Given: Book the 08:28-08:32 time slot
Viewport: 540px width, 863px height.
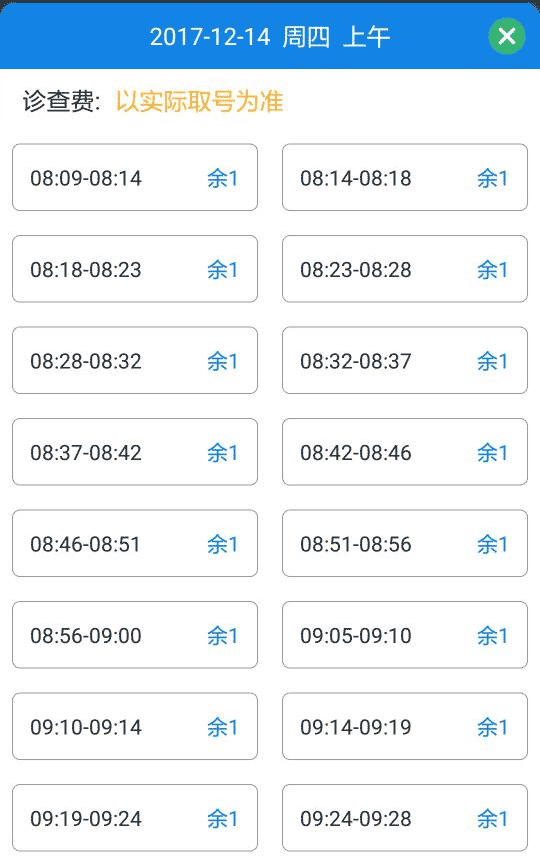Looking at the screenshot, I should [135, 360].
